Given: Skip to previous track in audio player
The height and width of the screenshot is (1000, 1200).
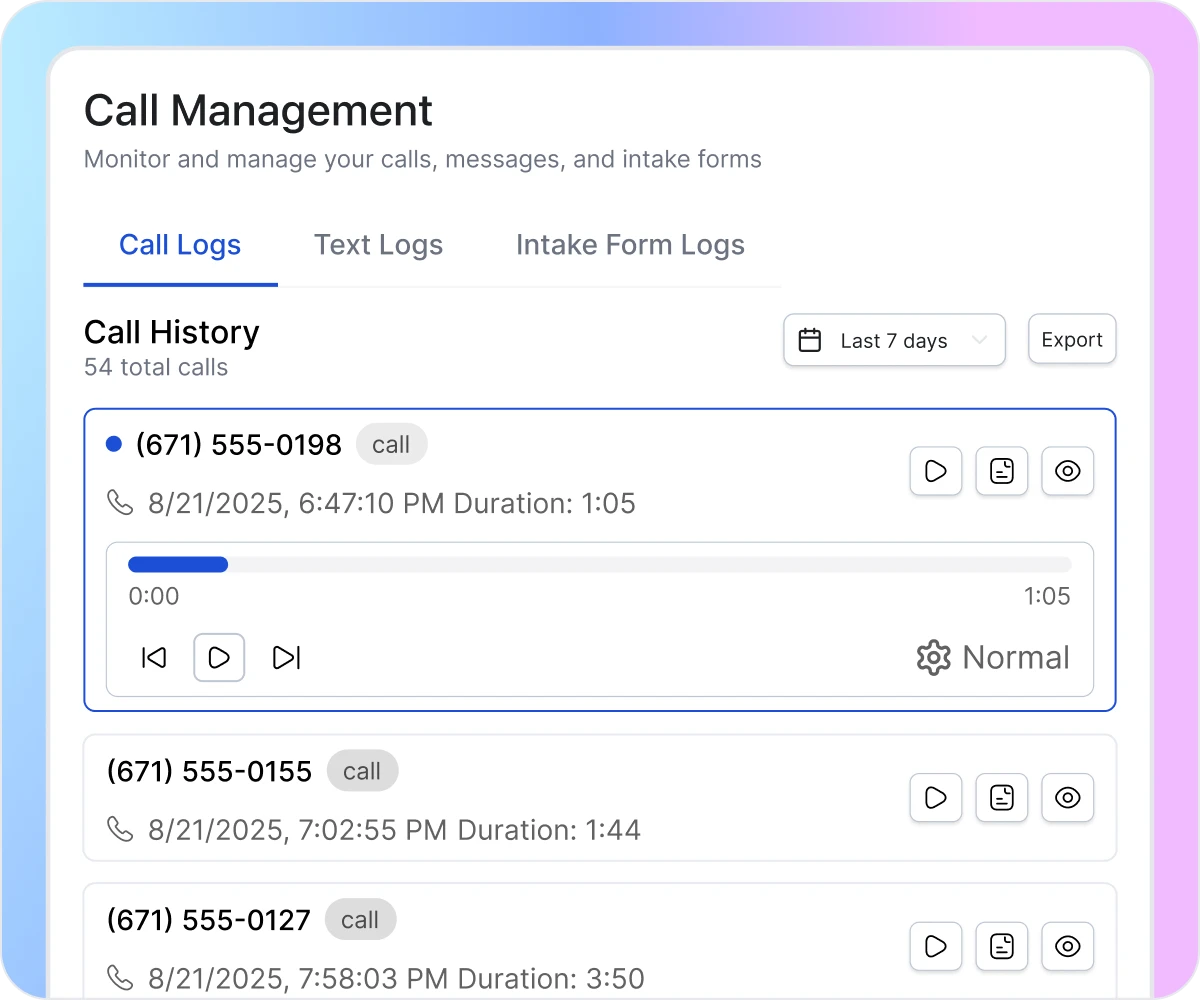Looking at the screenshot, I should [x=154, y=657].
